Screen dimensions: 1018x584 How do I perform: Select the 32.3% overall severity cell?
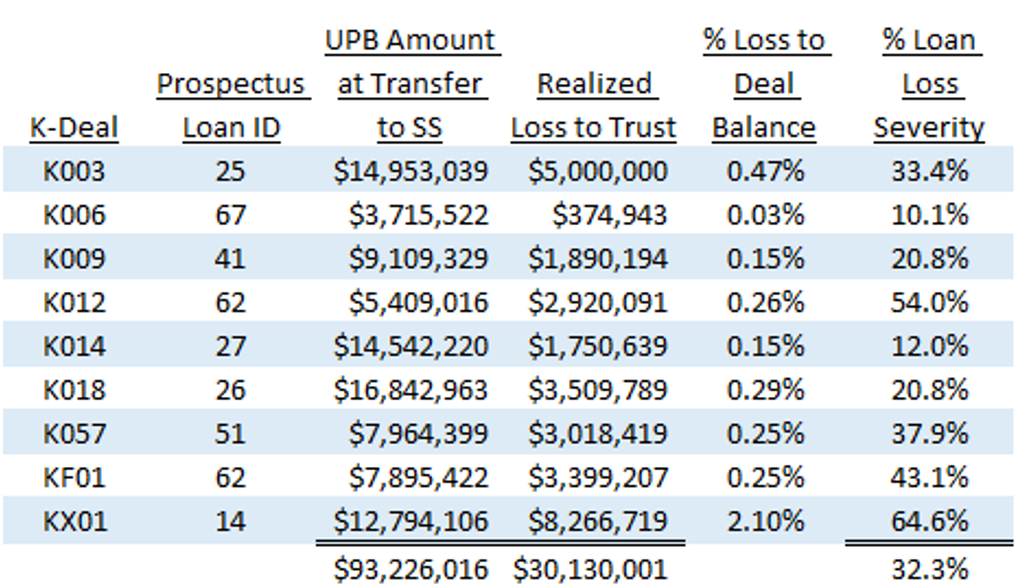pos(930,568)
